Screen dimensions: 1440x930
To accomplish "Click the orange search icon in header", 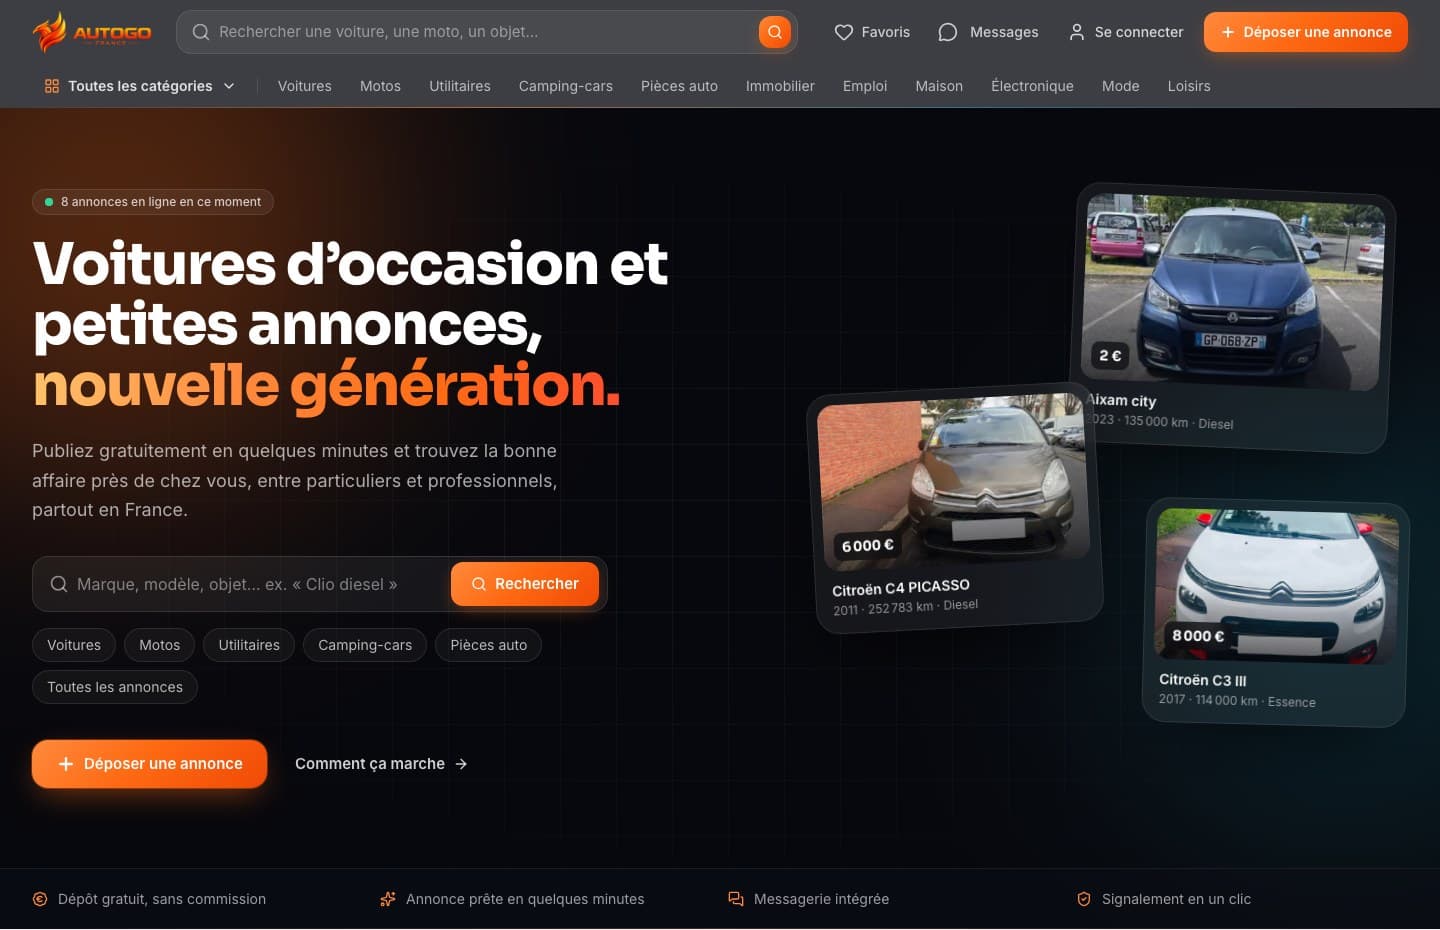I will pyautogui.click(x=774, y=32).
